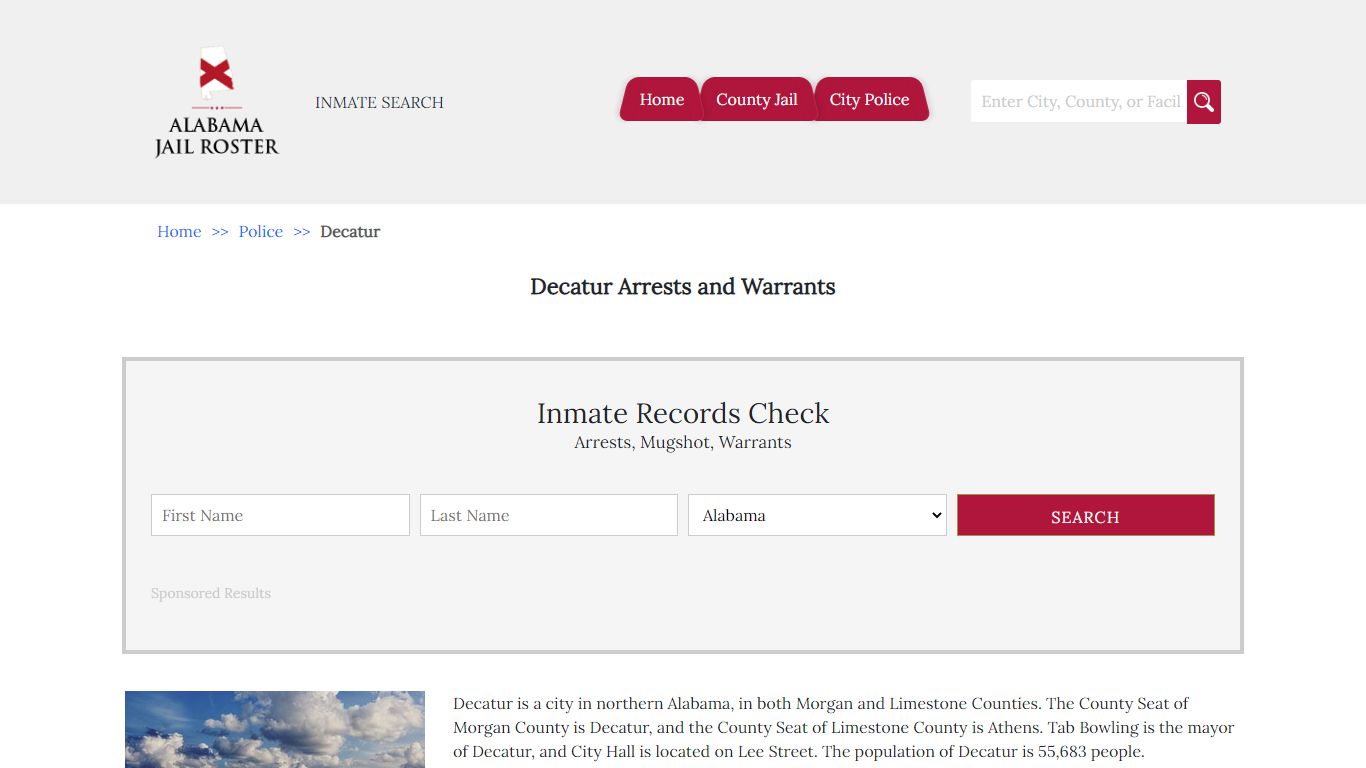Click the Alabama Jail Roster logo

pyautogui.click(x=216, y=102)
